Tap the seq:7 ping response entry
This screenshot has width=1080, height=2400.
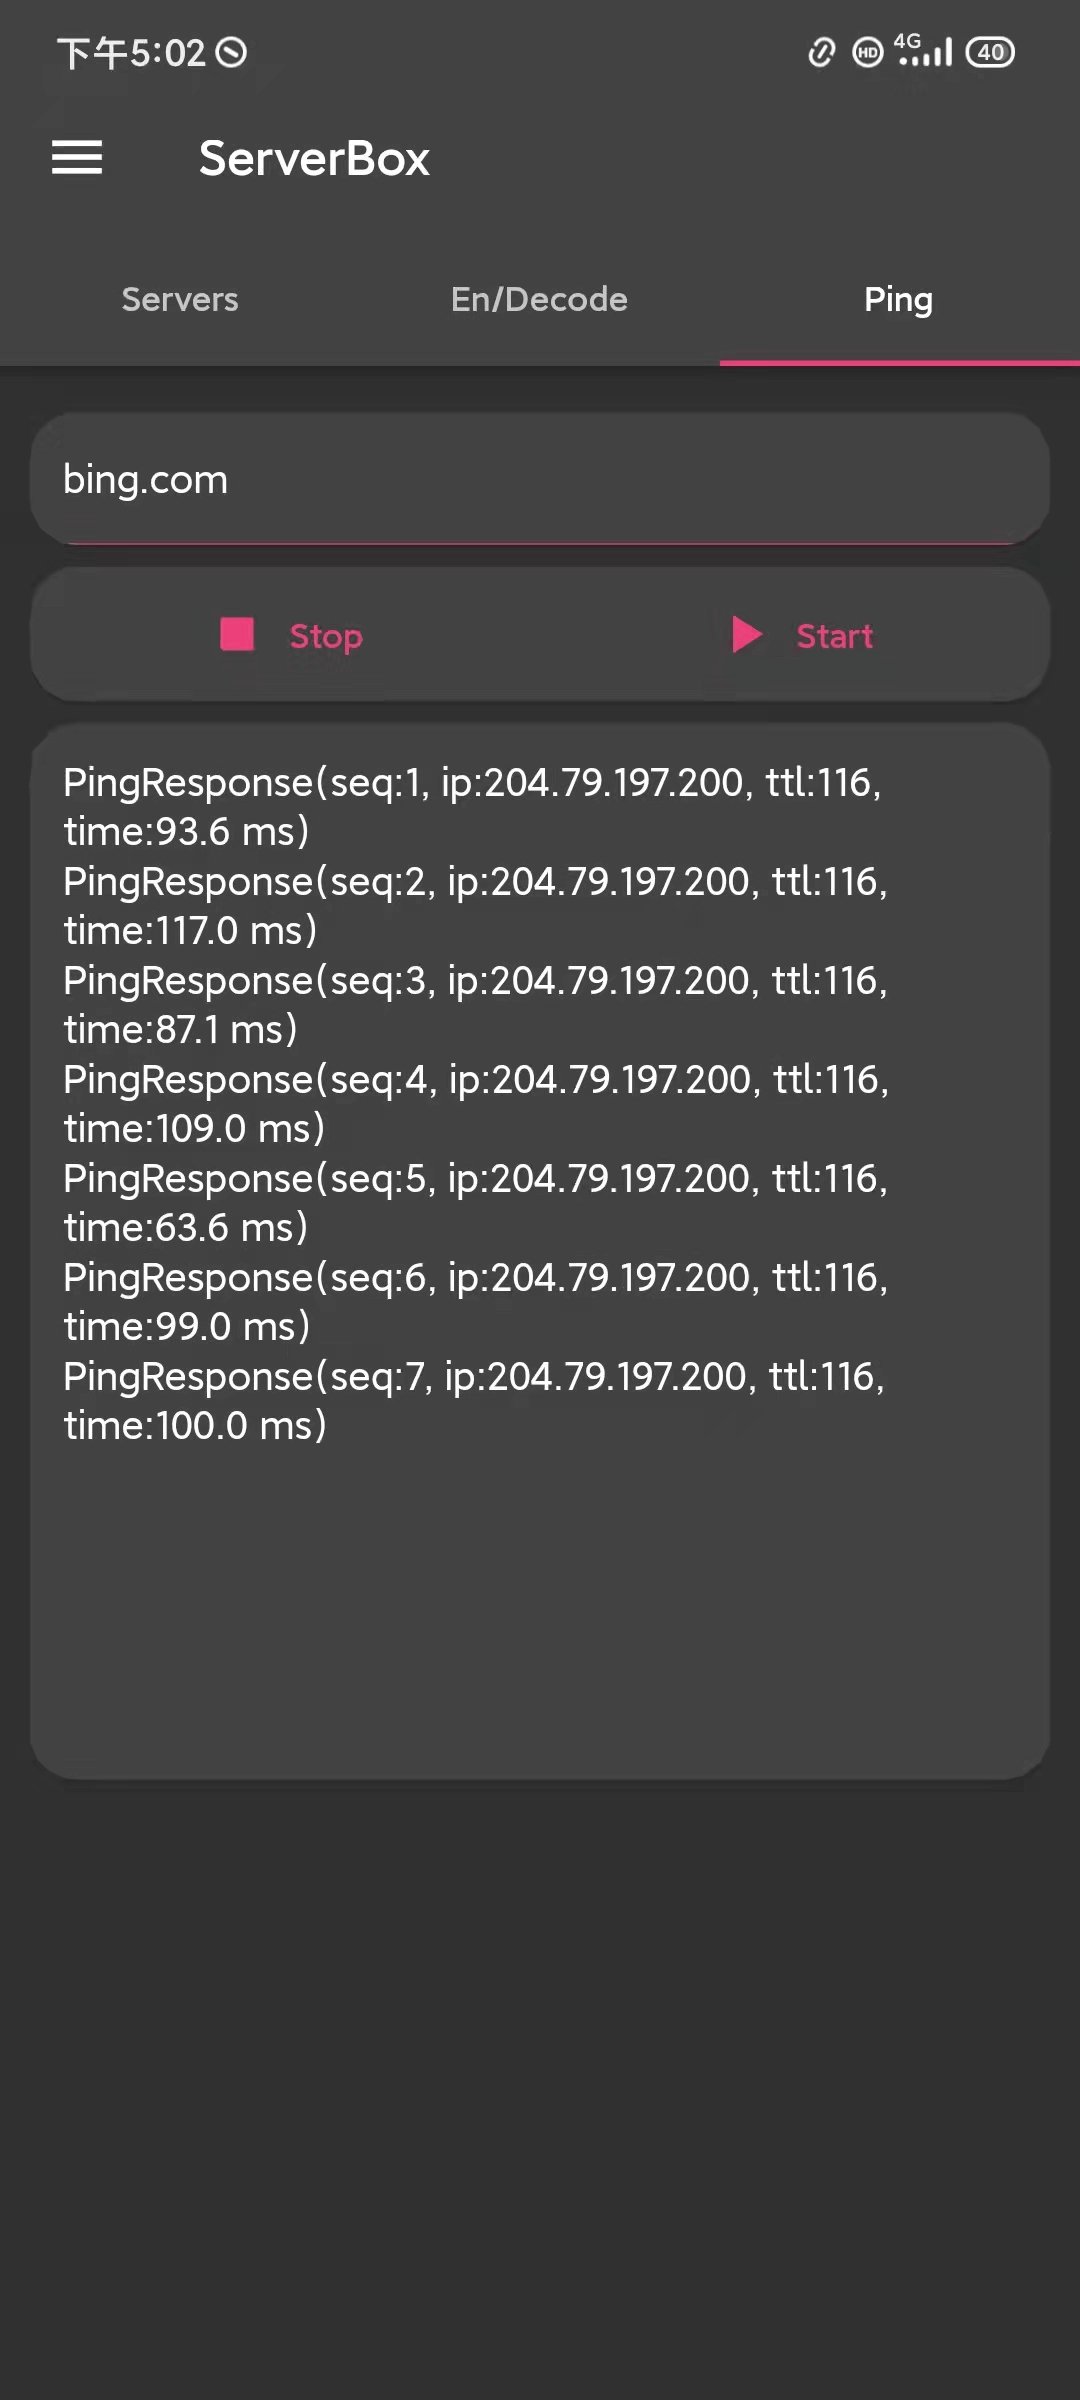(474, 1400)
